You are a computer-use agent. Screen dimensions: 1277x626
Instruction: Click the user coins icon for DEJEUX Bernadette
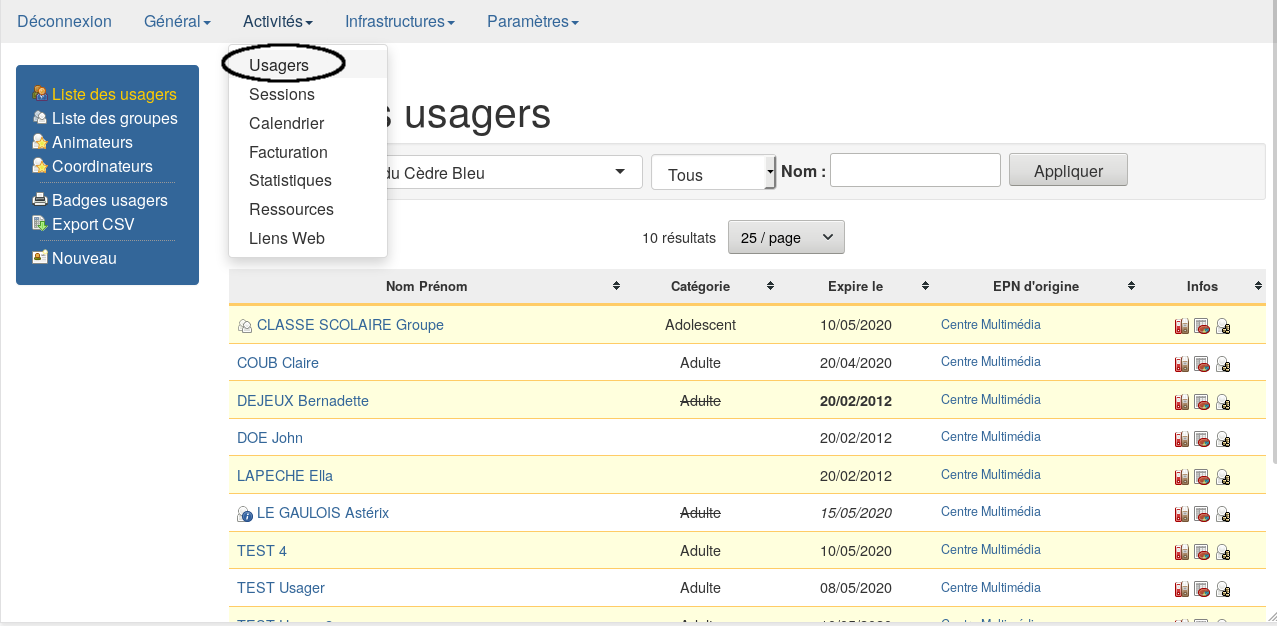[1223, 402]
